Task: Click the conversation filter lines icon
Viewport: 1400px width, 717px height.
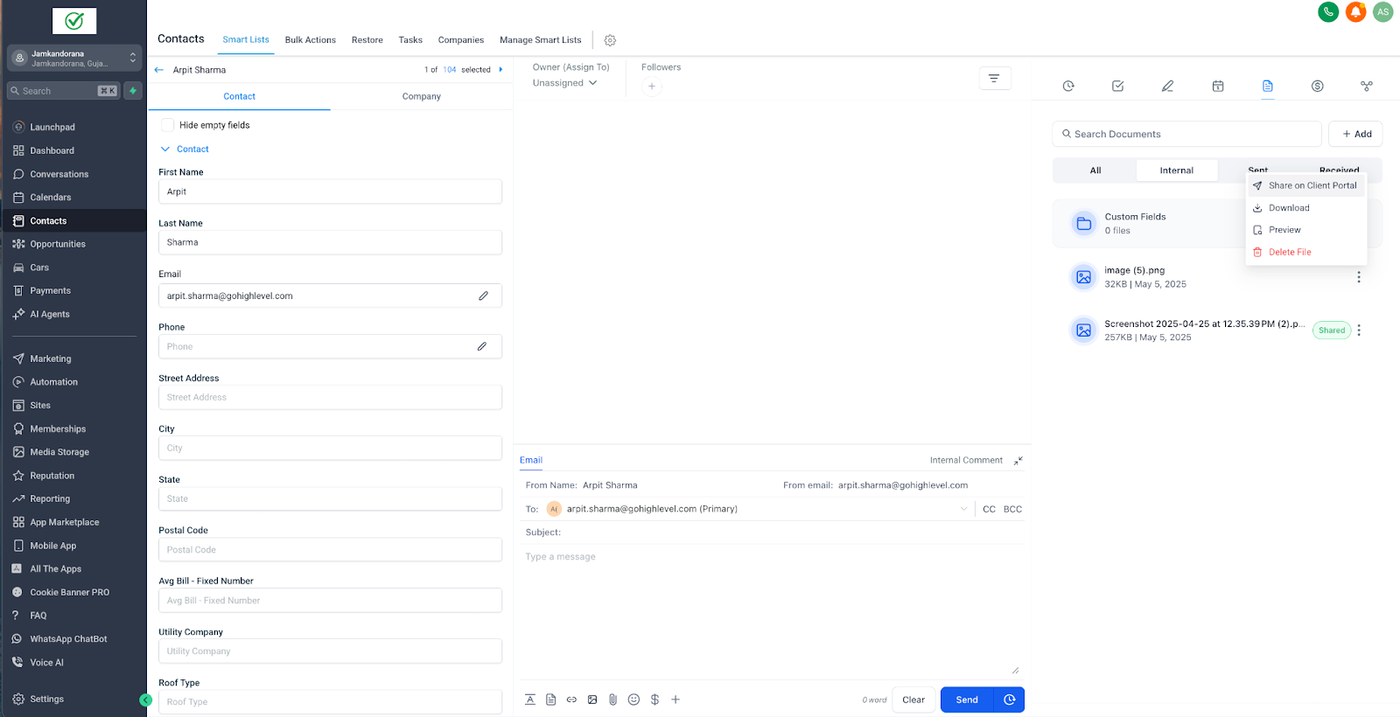Action: coord(994,78)
